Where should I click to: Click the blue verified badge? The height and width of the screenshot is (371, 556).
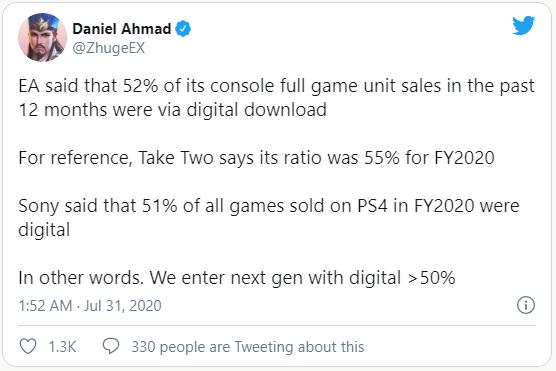tap(183, 29)
